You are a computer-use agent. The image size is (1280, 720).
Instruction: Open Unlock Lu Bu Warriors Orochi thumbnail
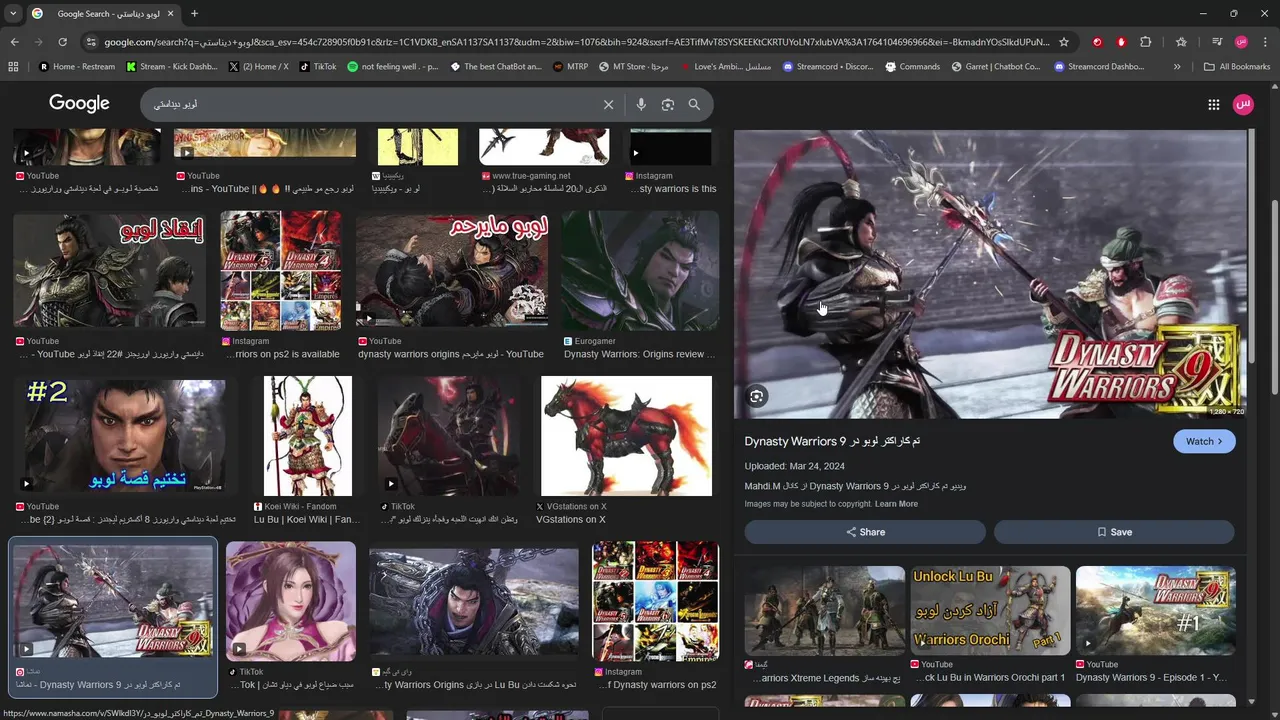(x=990, y=610)
